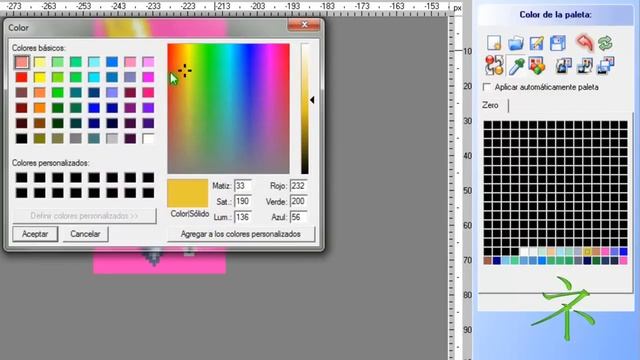Select the marked yellow swatch in the Zero palette
This screenshot has width=640, height=360.
[587, 252]
